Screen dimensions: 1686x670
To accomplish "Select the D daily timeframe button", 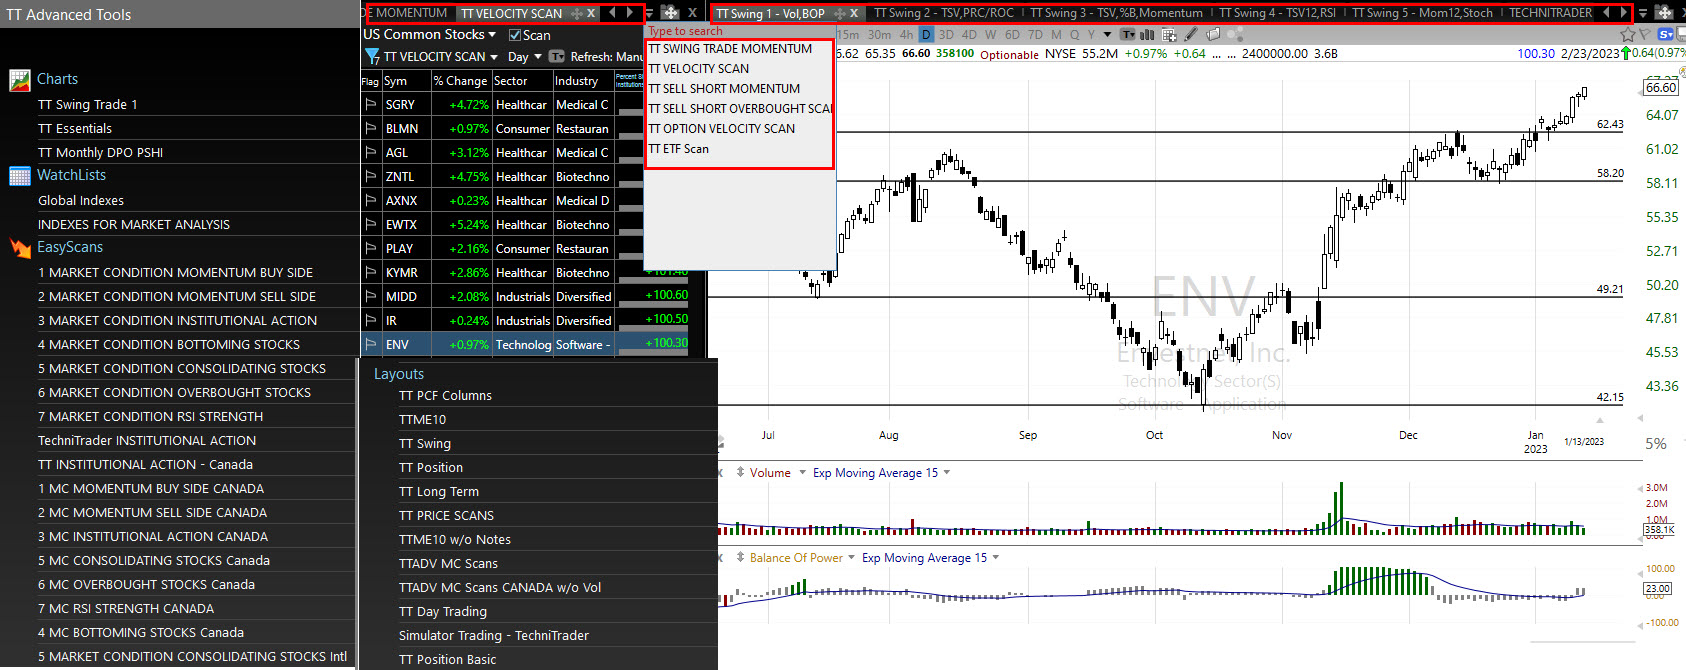I will pyautogui.click(x=926, y=34).
